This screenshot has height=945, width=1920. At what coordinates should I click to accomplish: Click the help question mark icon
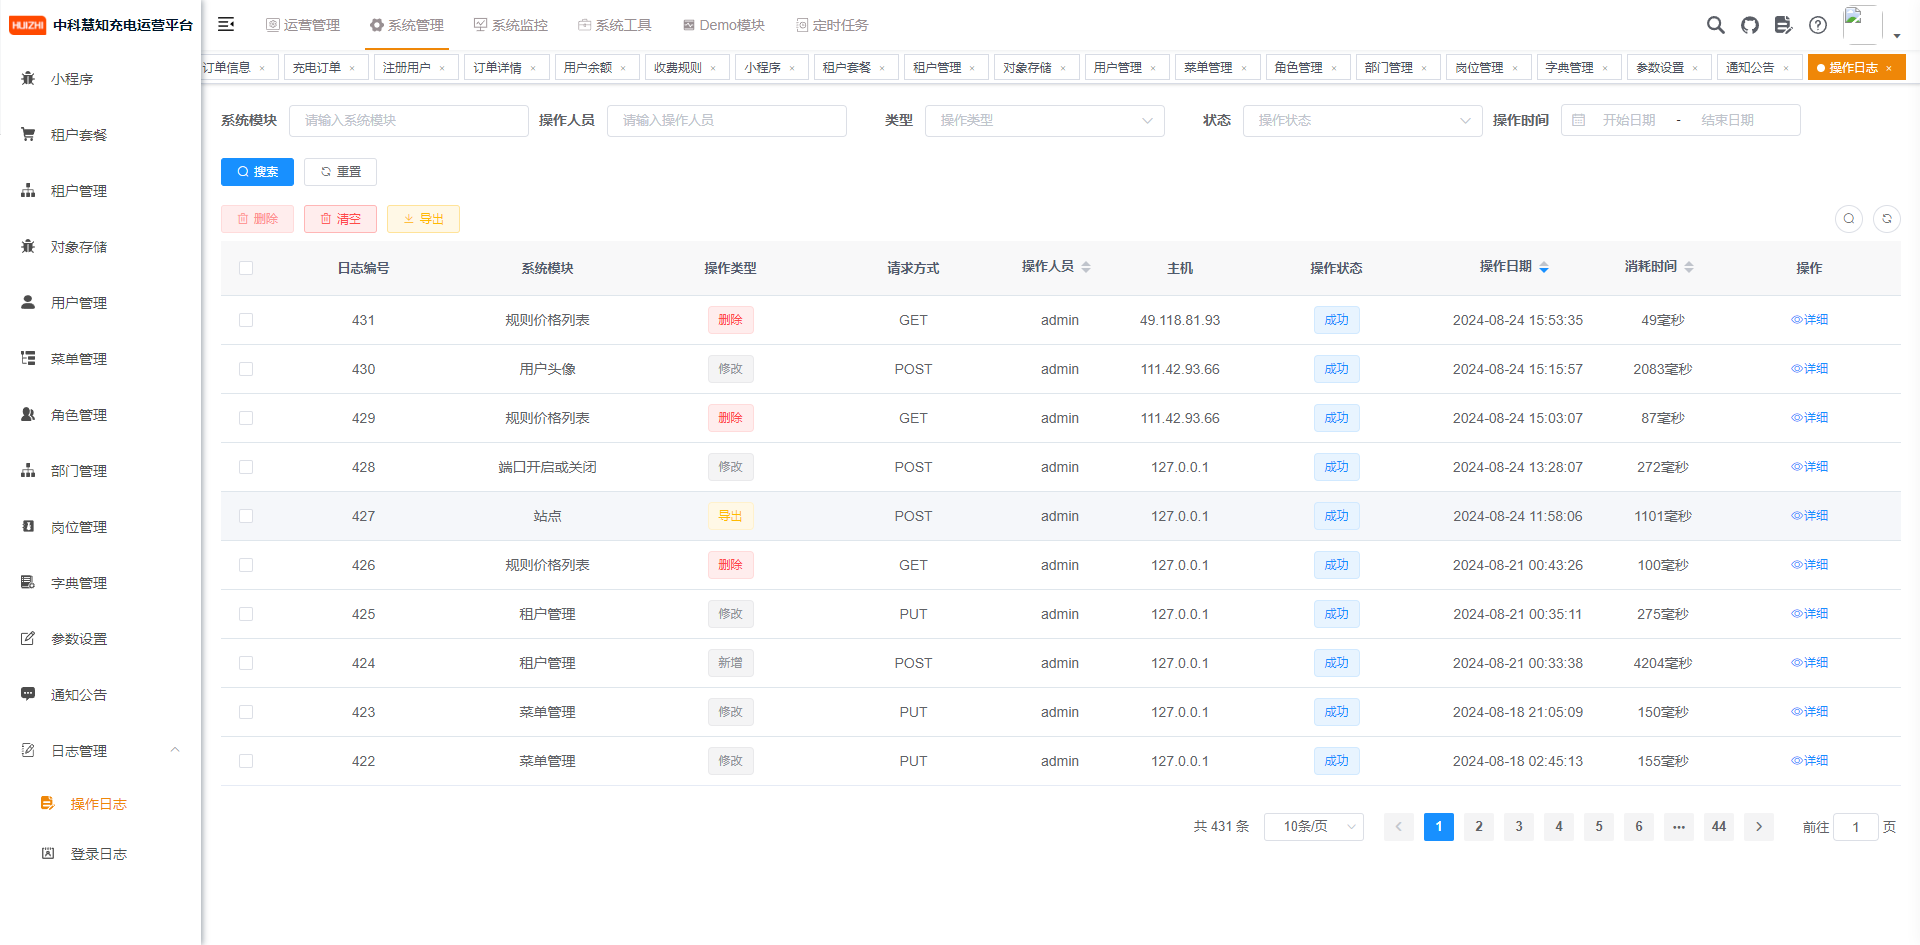(x=1818, y=25)
